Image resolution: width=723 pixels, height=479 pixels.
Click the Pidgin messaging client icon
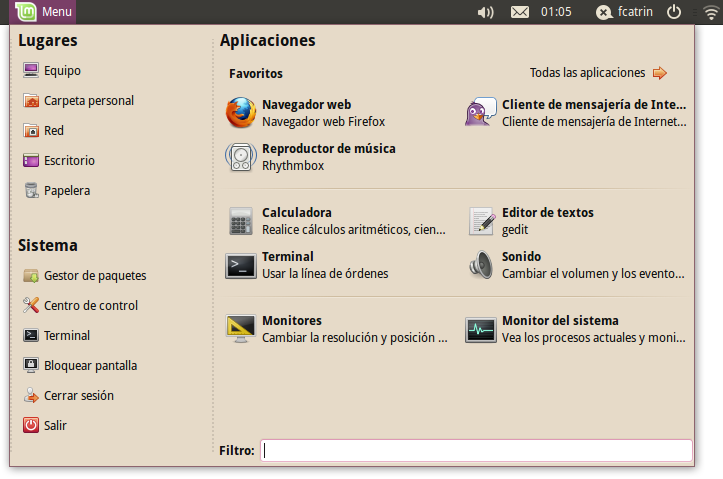tap(480, 112)
